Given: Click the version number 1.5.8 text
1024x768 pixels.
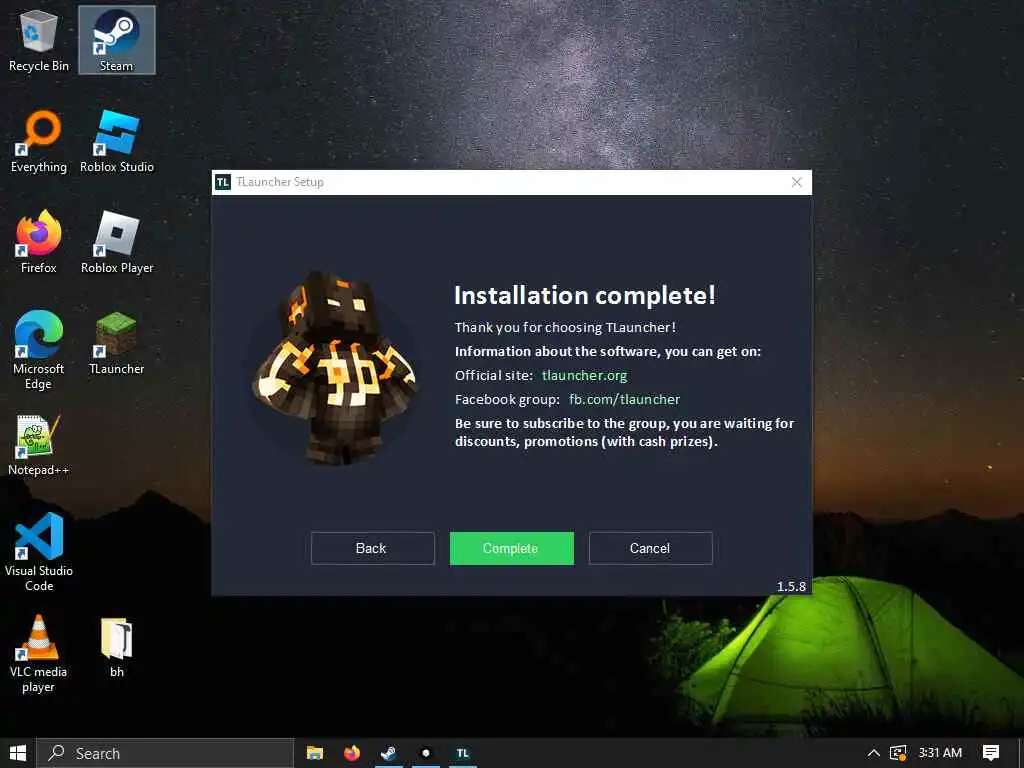Looking at the screenshot, I should [791, 586].
